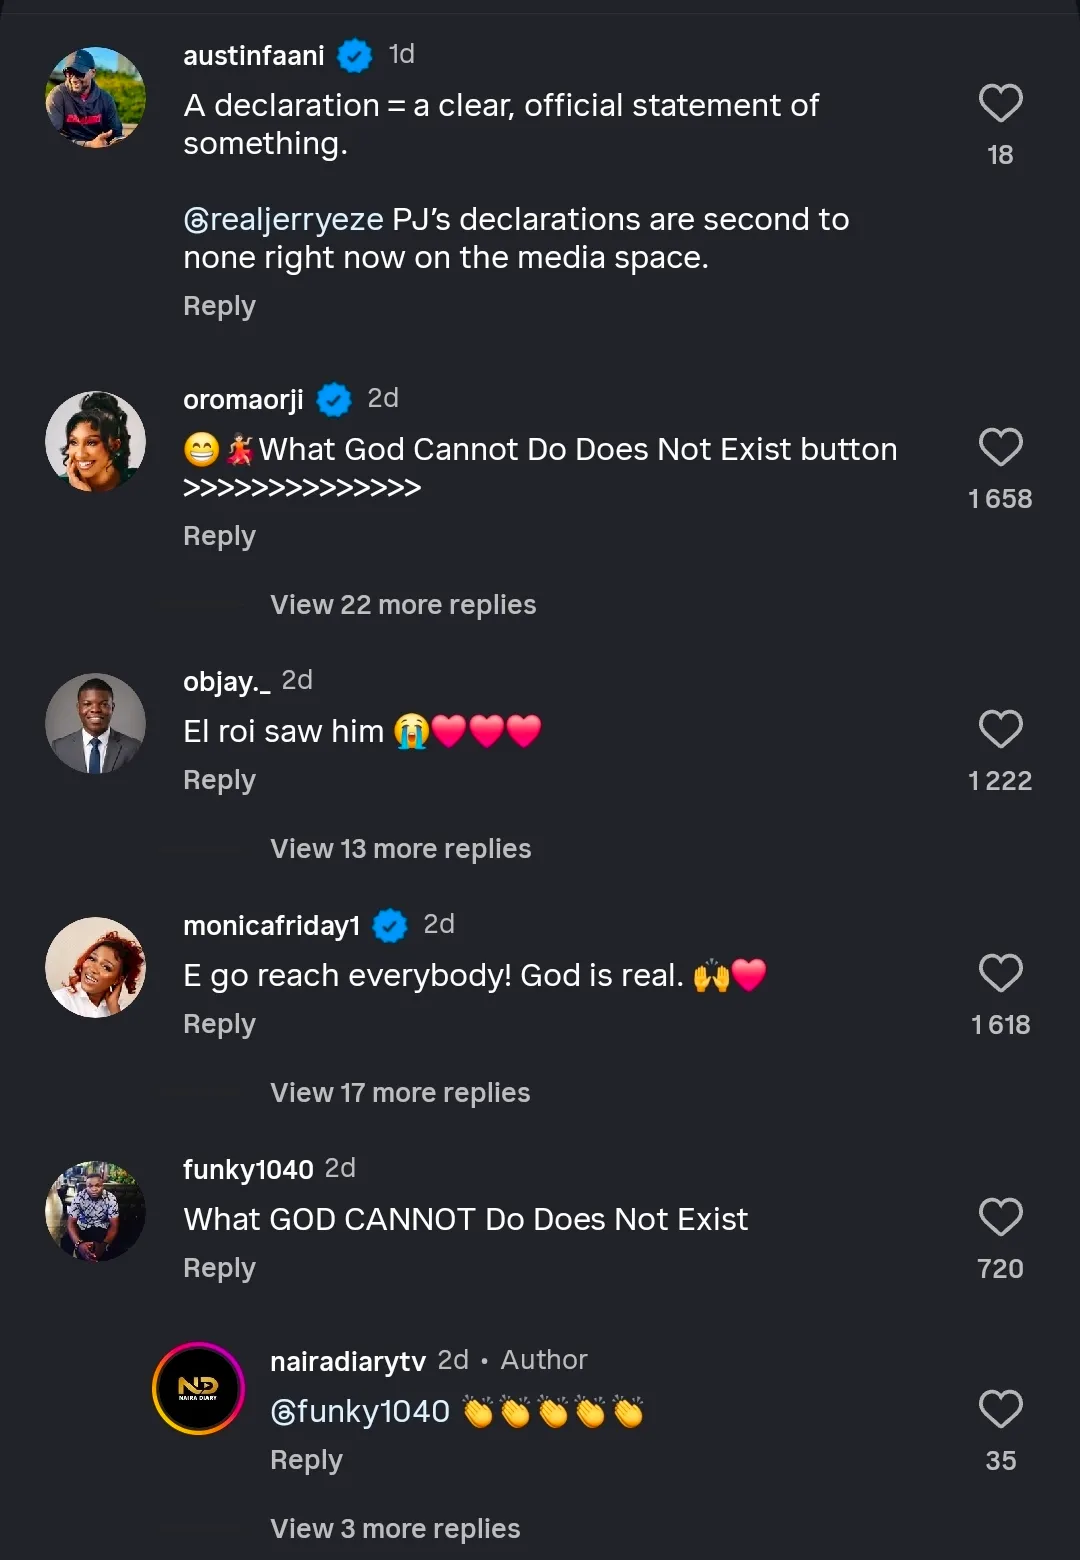
Task: Like austinfaani's comment with the heart icon
Action: (1000, 104)
